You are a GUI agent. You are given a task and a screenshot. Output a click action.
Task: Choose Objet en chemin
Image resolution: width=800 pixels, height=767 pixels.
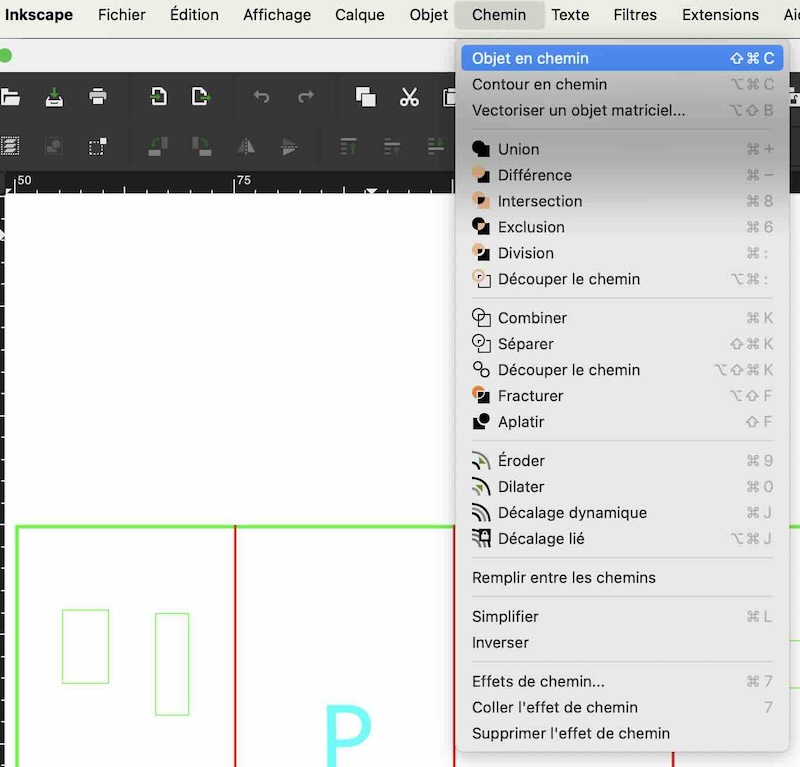[622, 58]
